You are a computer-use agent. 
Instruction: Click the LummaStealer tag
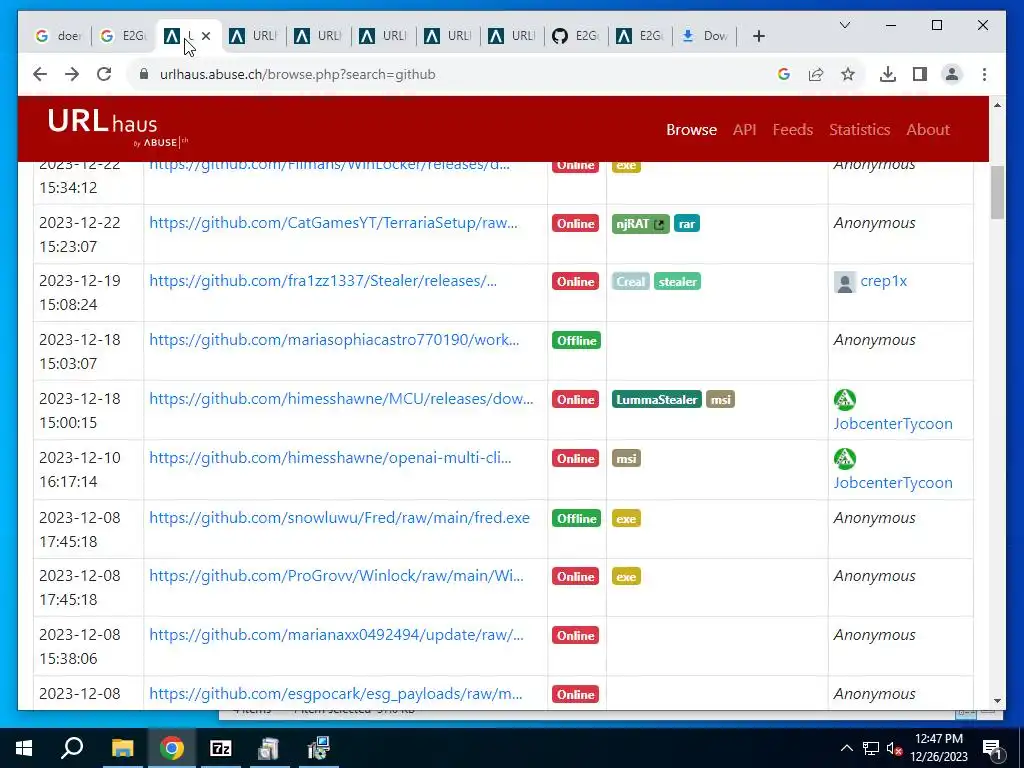pyautogui.click(x=657, y=399)
